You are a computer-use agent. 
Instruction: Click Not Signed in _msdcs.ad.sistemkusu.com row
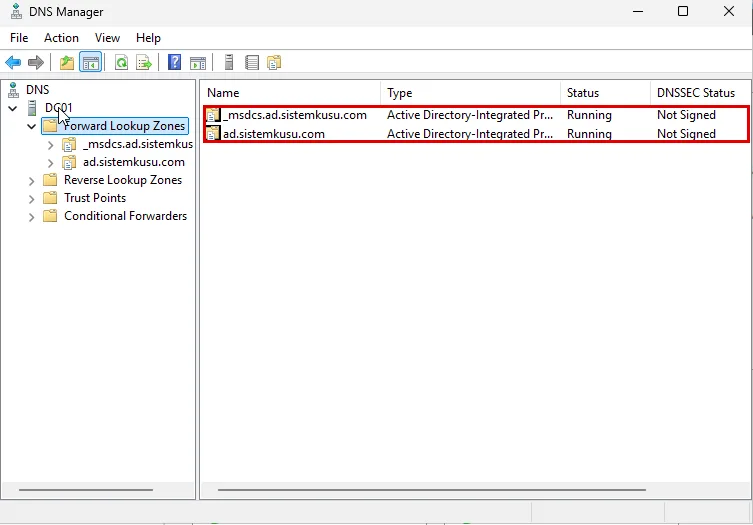pyautogui.click(x=686, y=115)
